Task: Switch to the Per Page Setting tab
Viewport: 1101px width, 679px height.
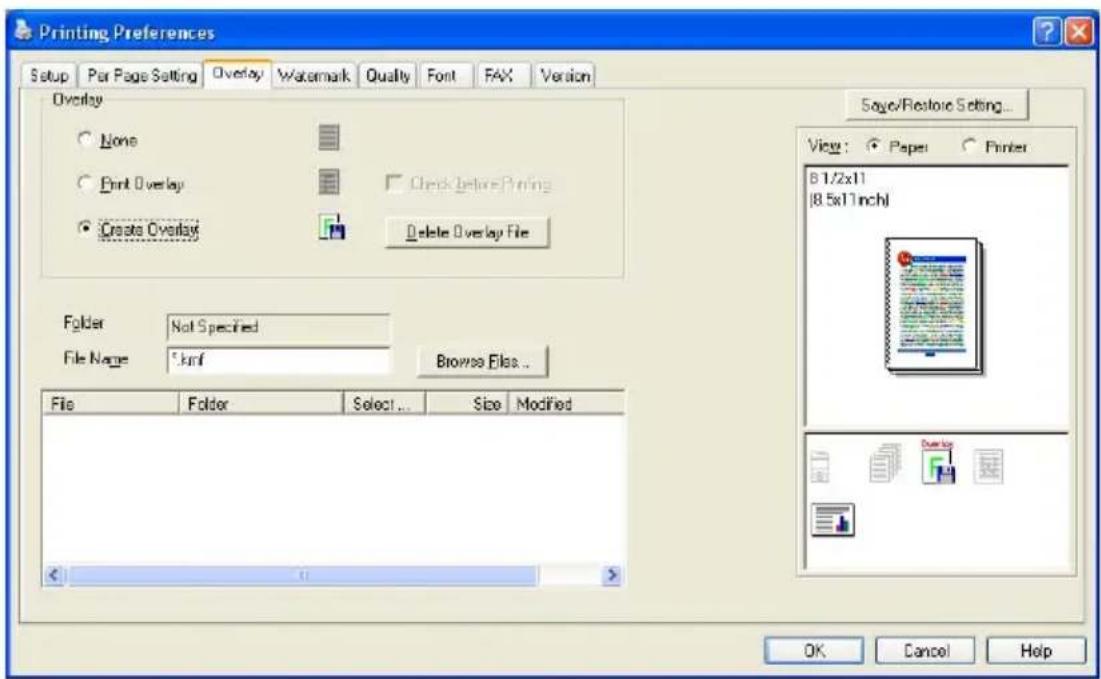Action: pyautogui.click(x=141, y=75)
